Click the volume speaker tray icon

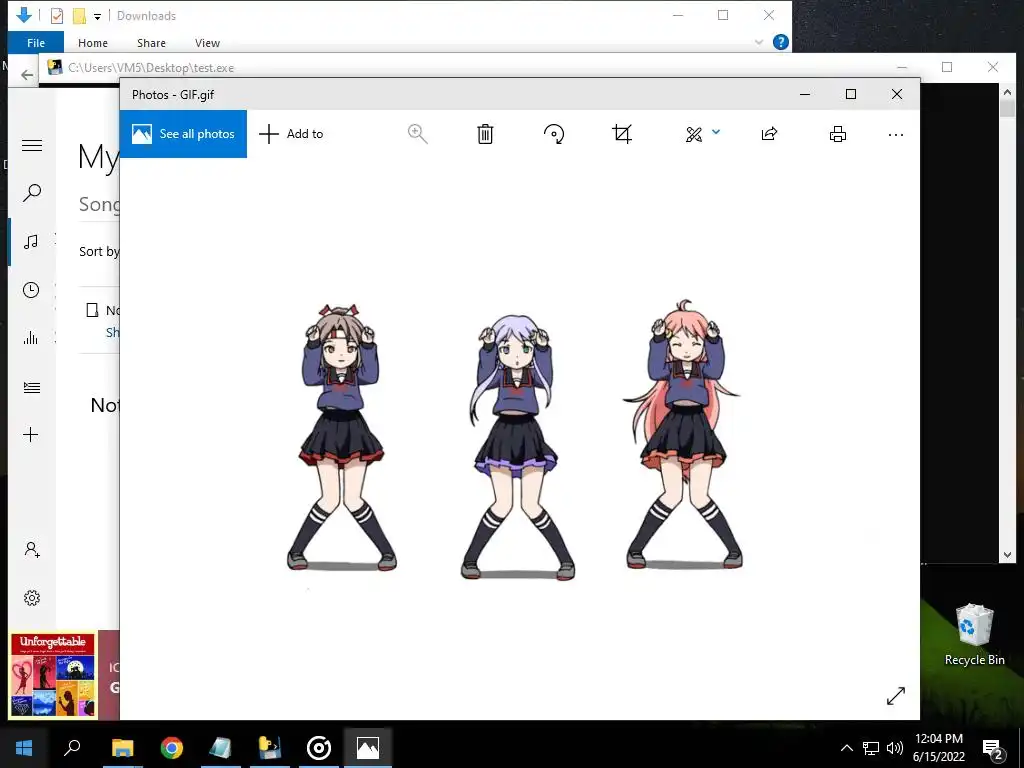point(895,748)
